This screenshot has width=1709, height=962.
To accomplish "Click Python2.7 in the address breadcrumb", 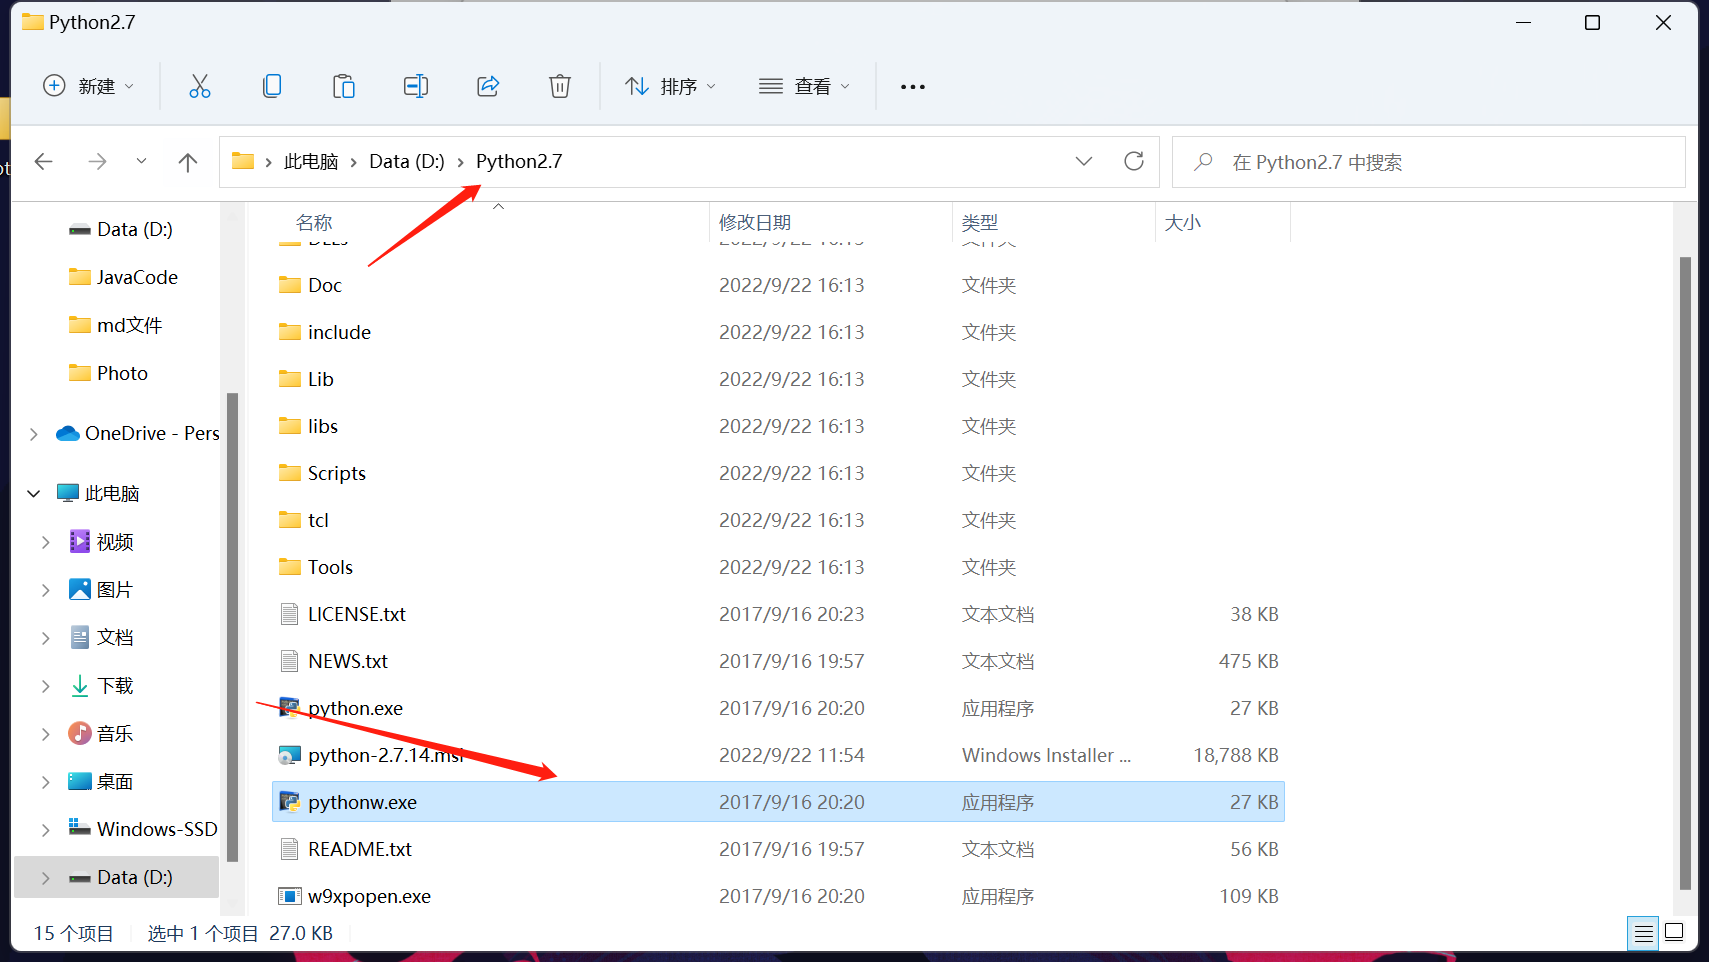I will [x=519, y=161].
